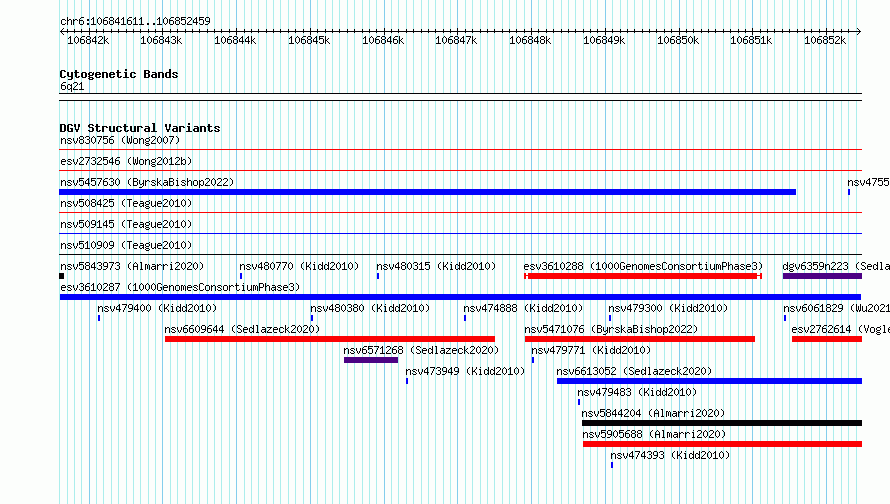Open the esv2732546 (Wong2012b) variant label
The height and width of the screenshot is (504, 890).
(x=126, y=161)
